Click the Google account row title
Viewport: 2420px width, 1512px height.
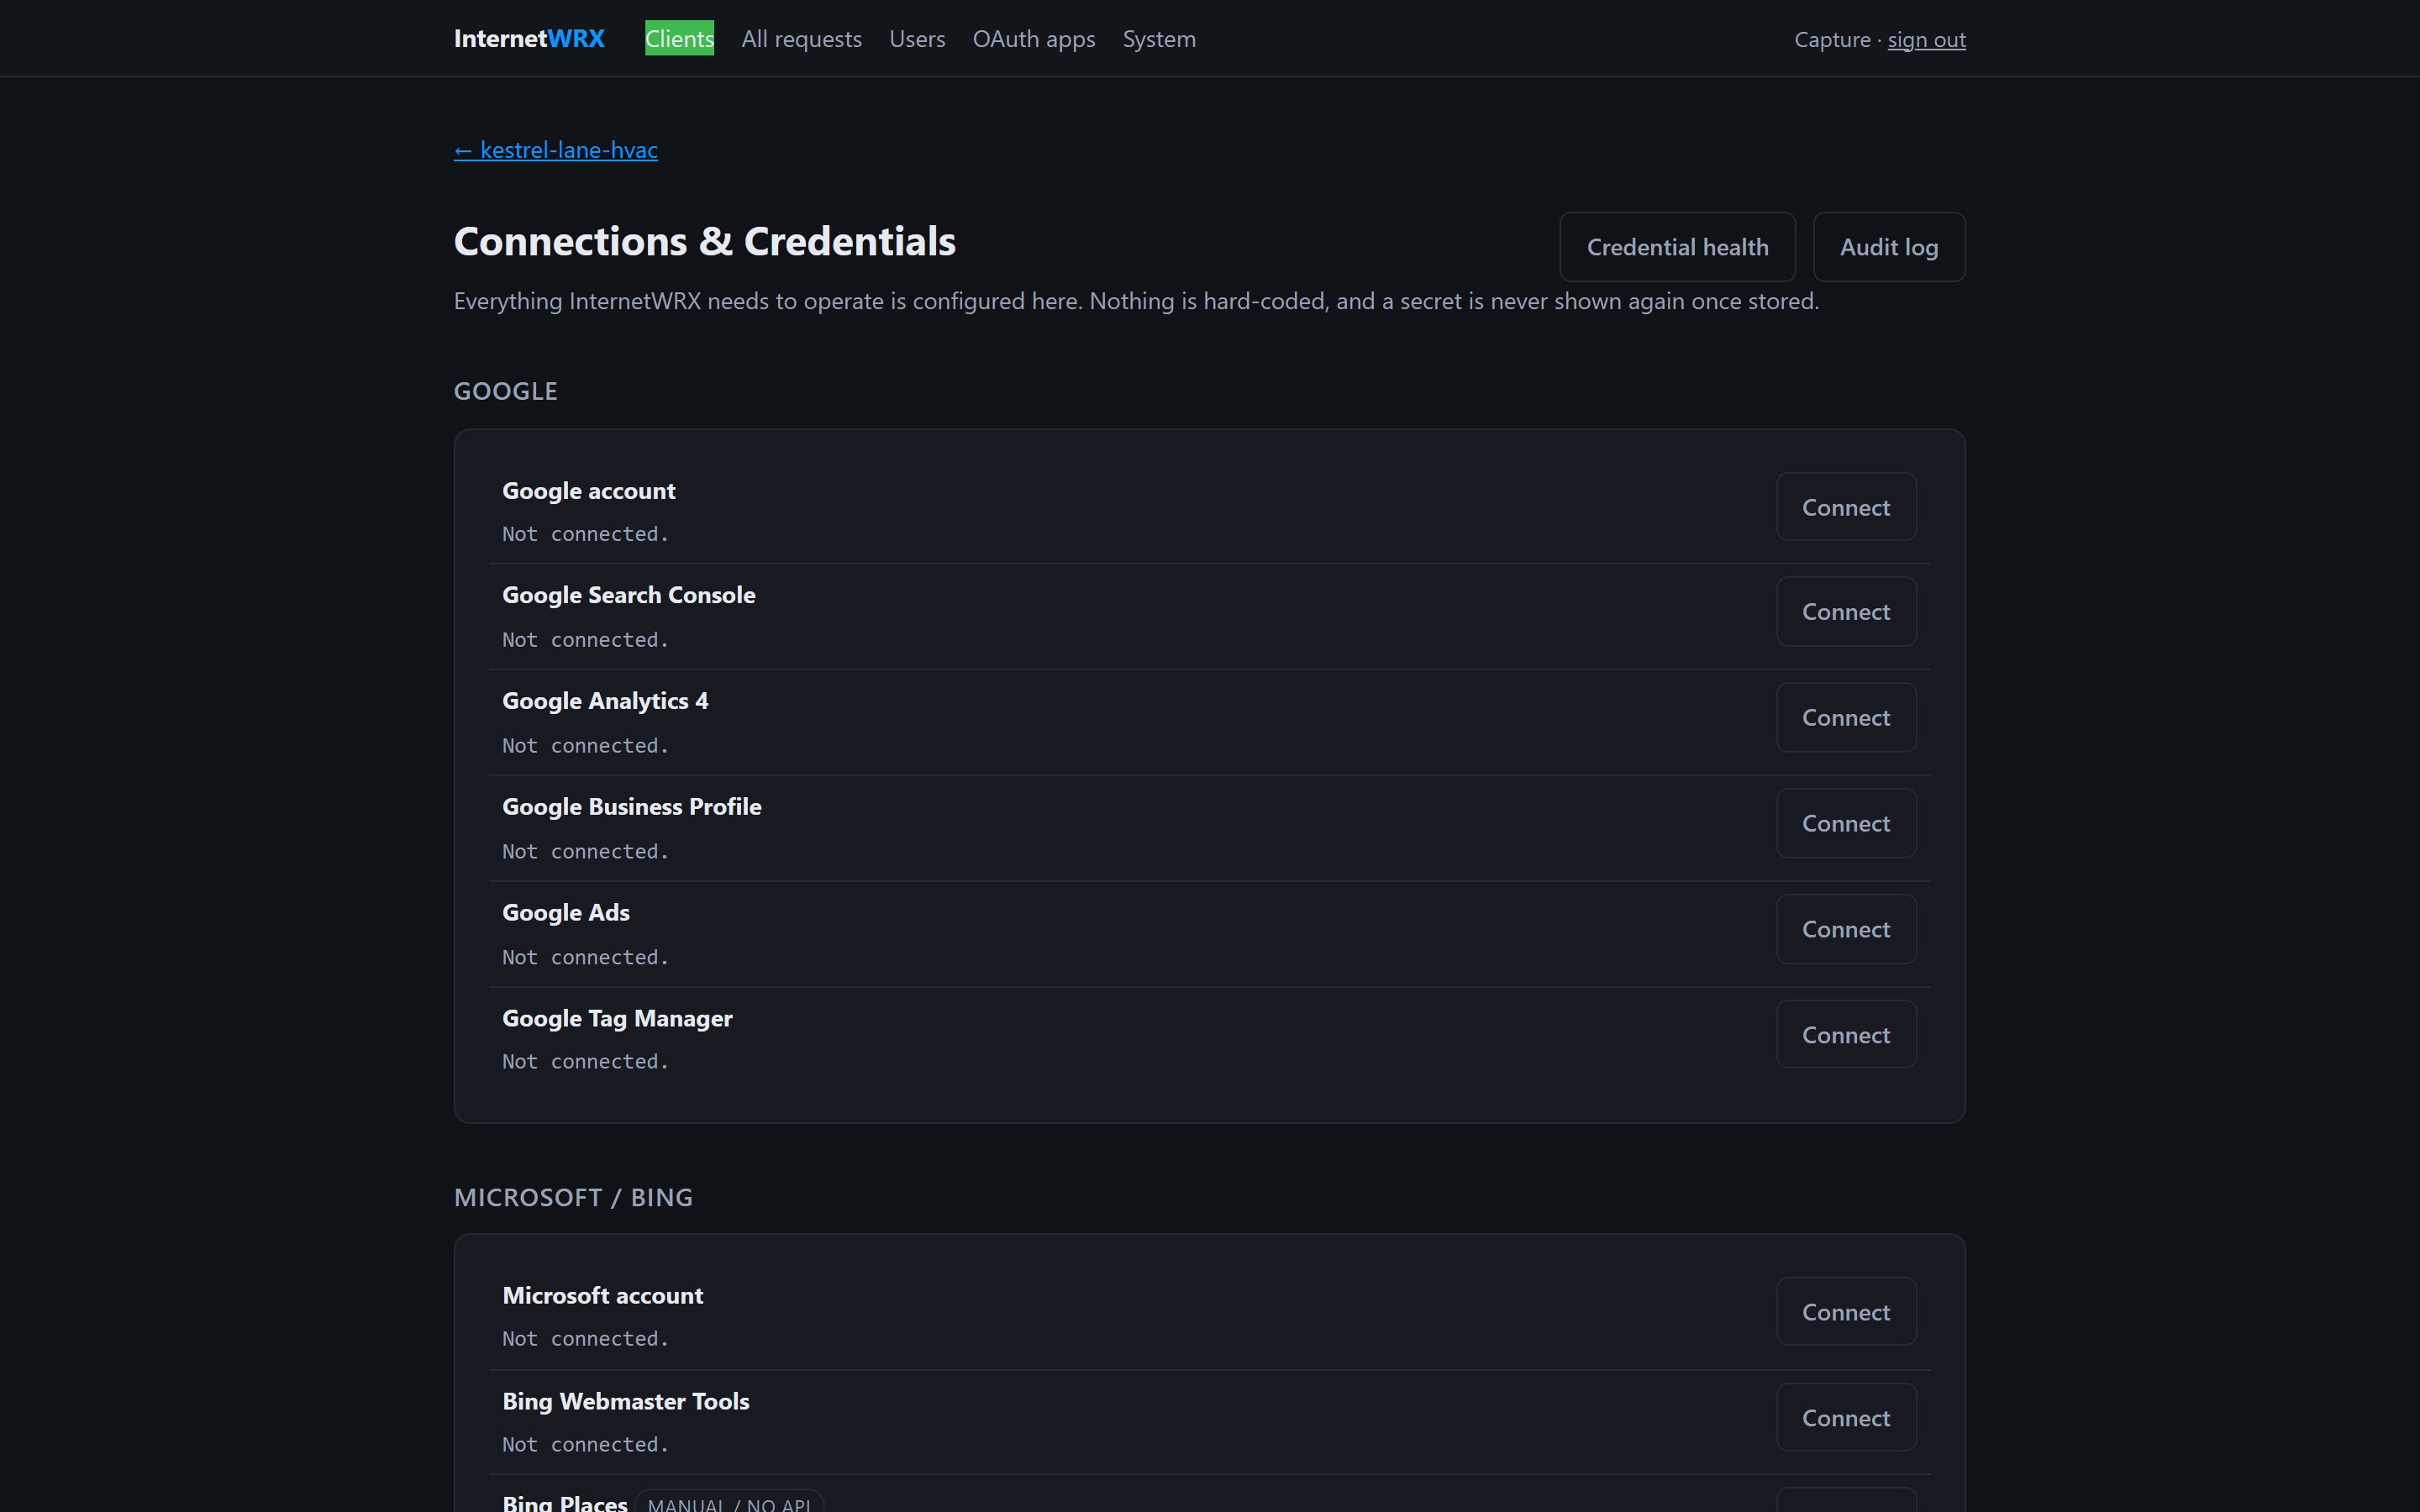(588, 491)
